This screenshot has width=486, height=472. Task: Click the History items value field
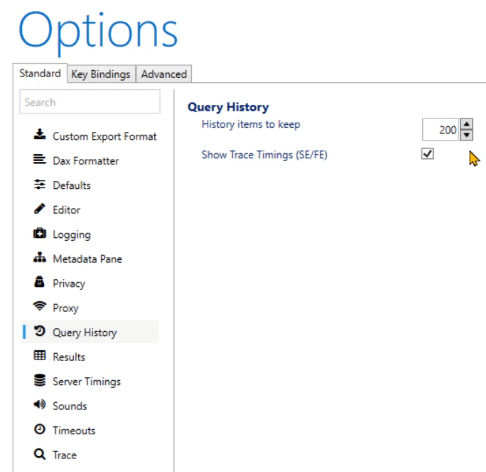coord(440,130)
